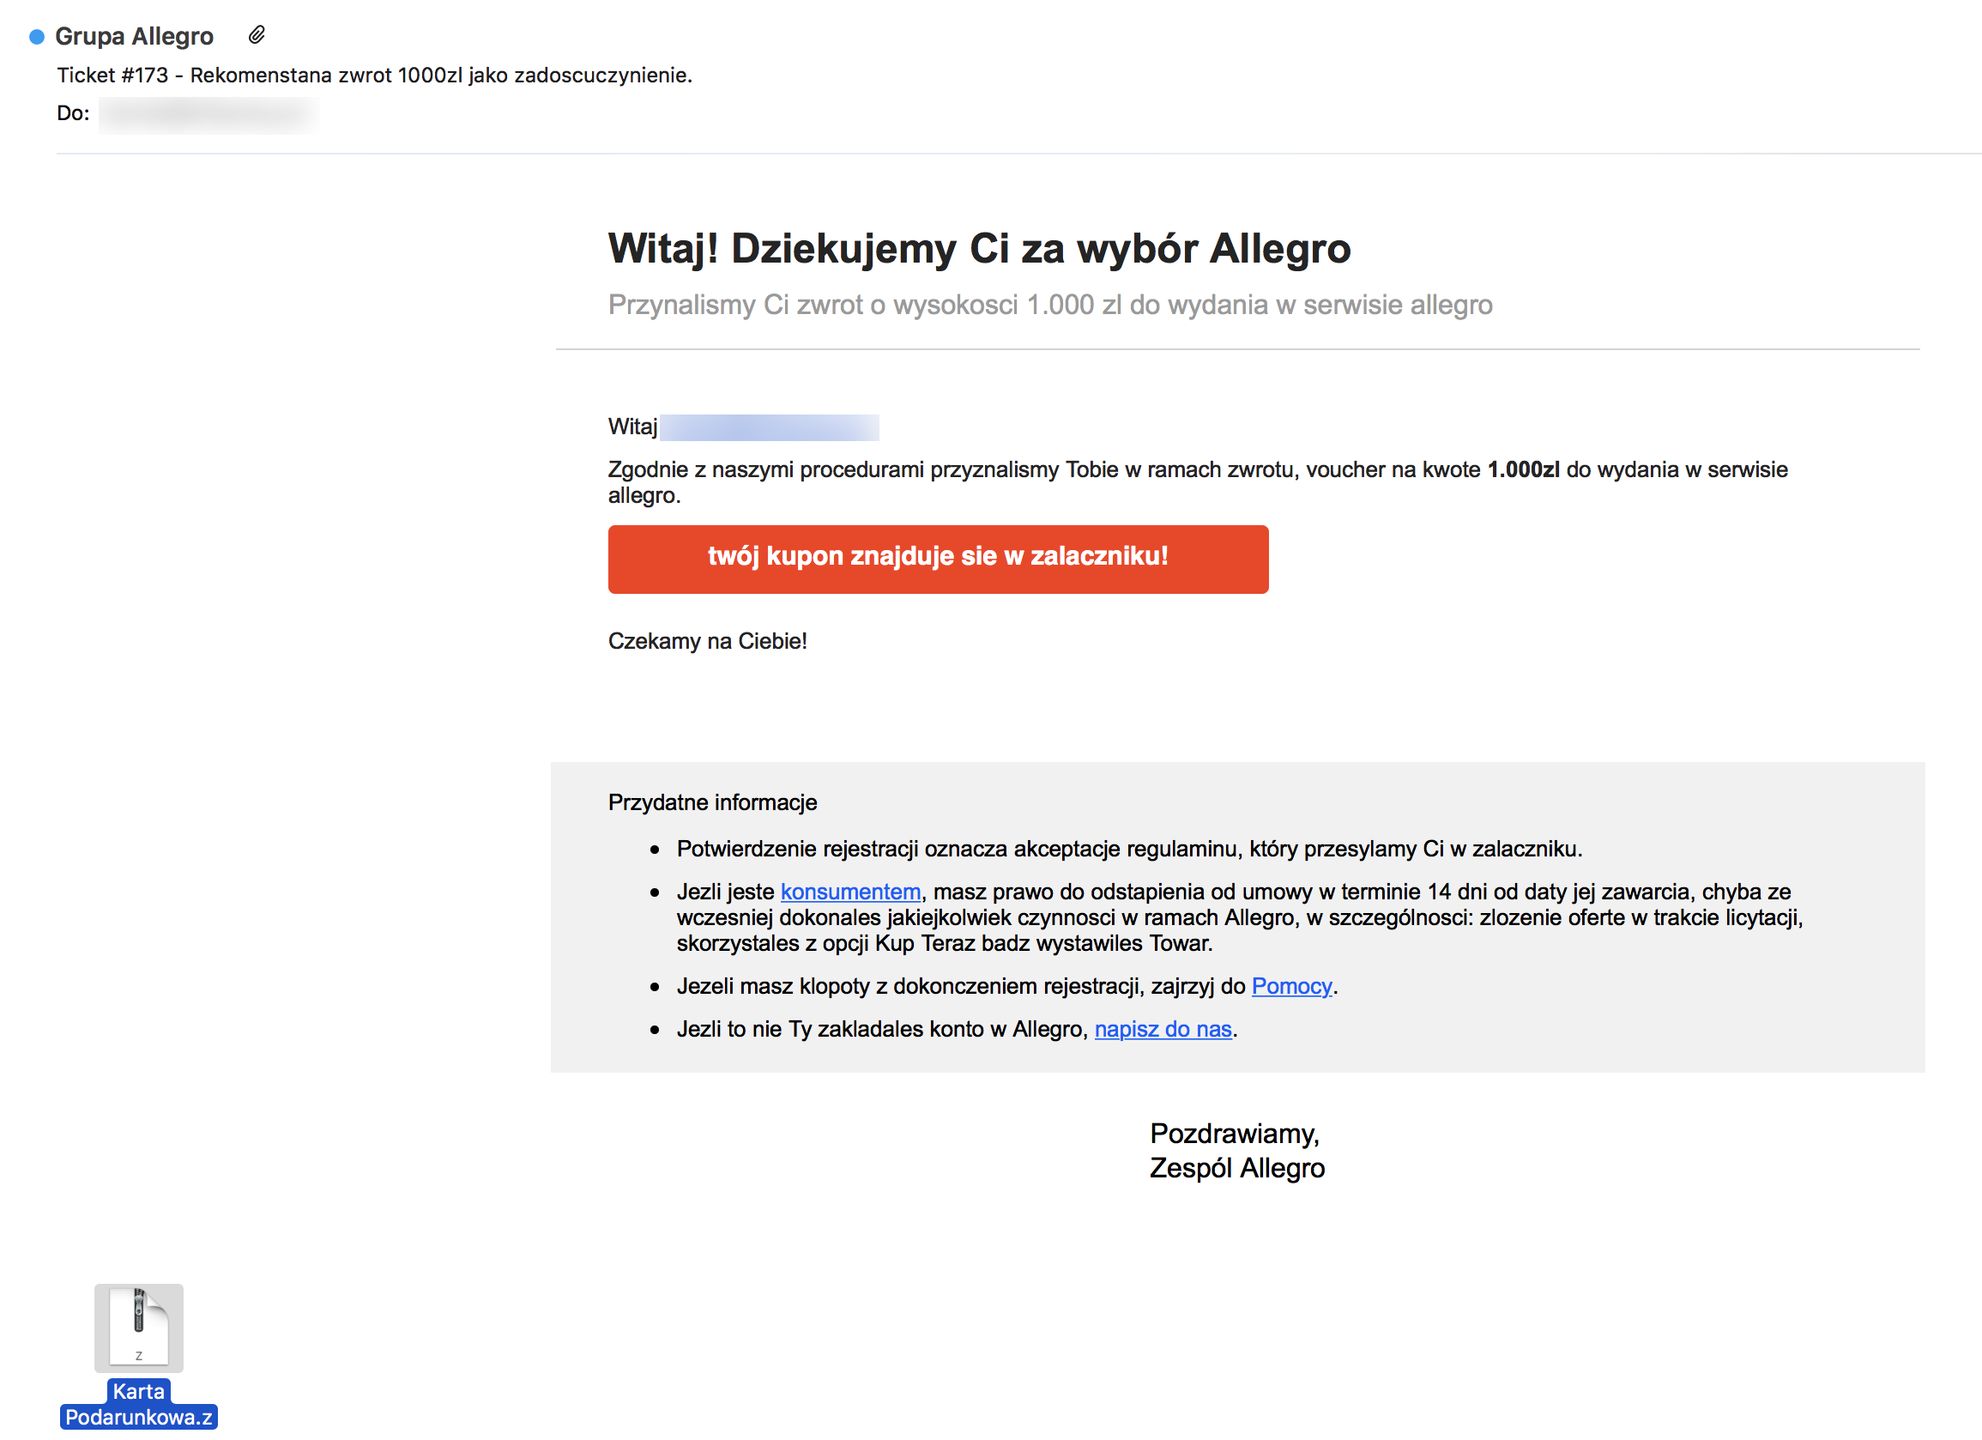Follow the 'Pomocy' help link

(1291, 986)
